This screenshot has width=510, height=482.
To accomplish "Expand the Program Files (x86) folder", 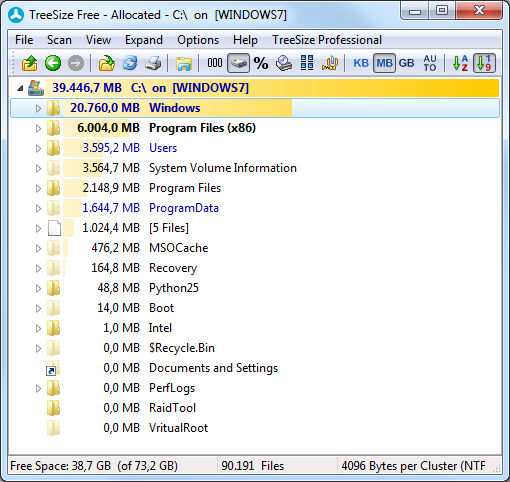I will 38,128.
